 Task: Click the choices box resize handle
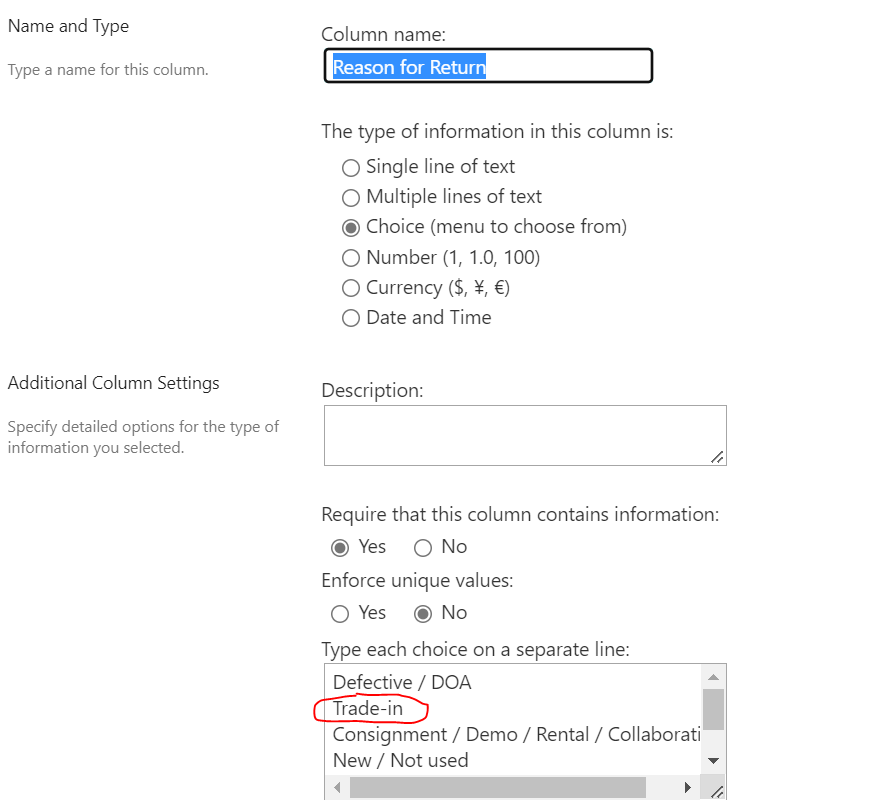tap(717, 791)
